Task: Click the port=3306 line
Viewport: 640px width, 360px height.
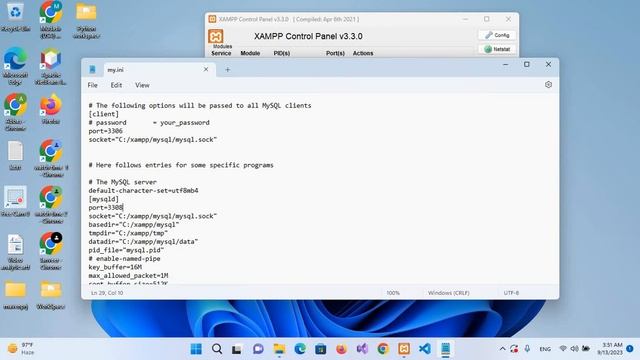Action: [x=105, y=131]
